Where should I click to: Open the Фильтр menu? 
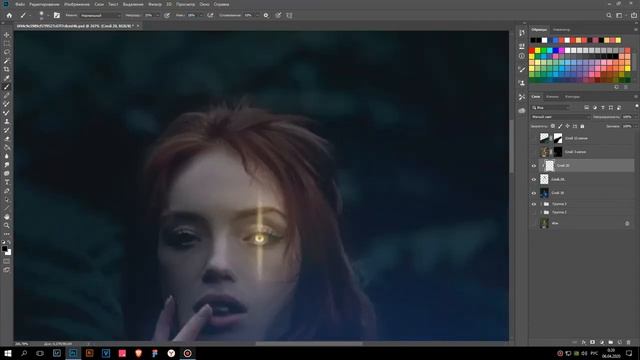pyautogui.click(x=155, y=4)
